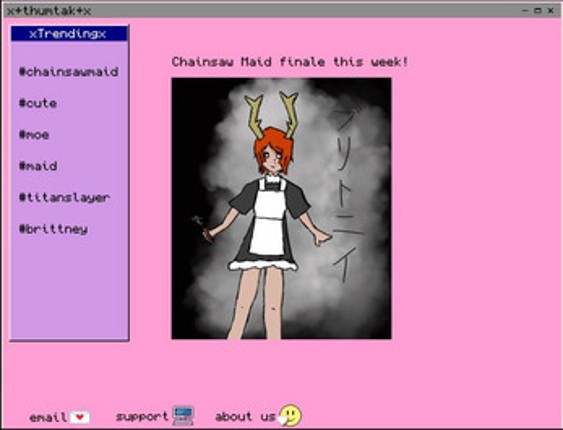
Task: Click the 'Chainsaw Maid finale this week!' headline
Action: tap(290, 62)
